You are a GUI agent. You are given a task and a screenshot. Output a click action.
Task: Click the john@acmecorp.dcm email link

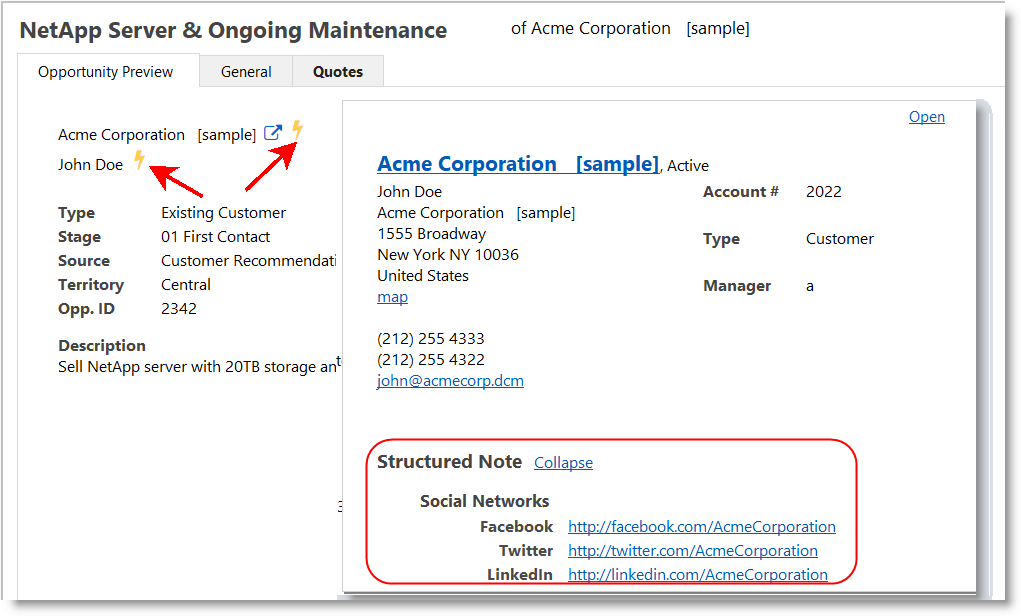pos(450,381)
